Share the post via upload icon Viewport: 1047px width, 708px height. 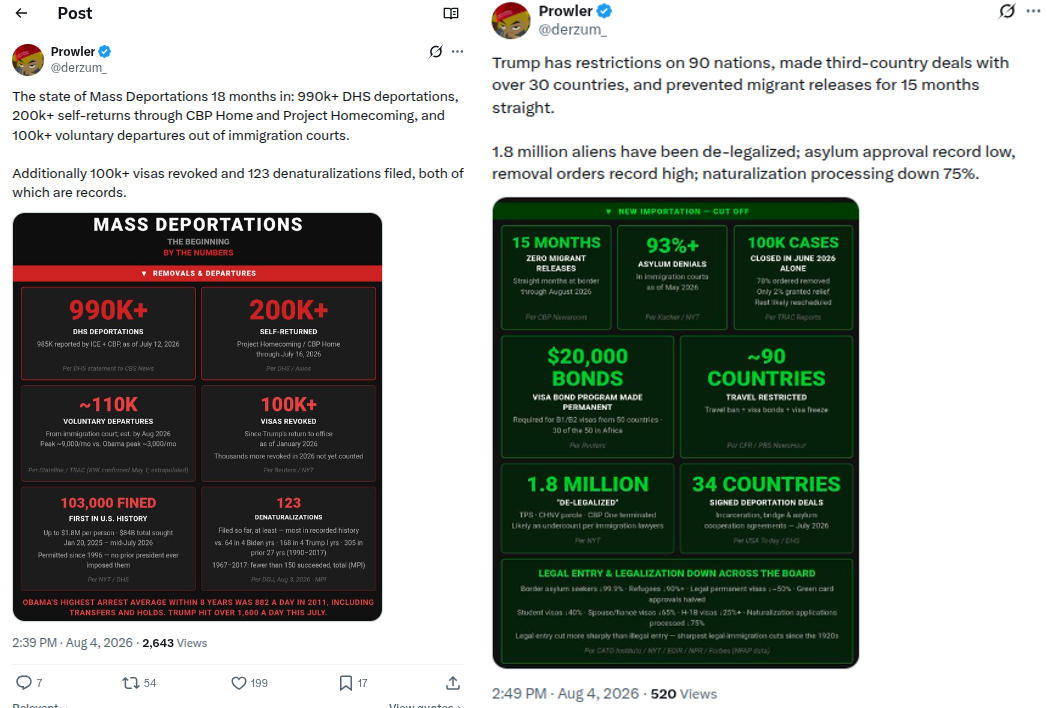pyautogui.click(x=453, y=683)
